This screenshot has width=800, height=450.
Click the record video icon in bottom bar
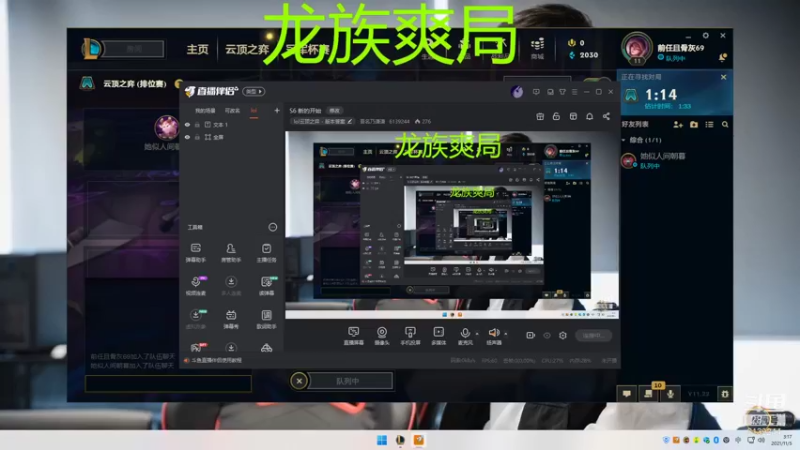pos(530,335)
